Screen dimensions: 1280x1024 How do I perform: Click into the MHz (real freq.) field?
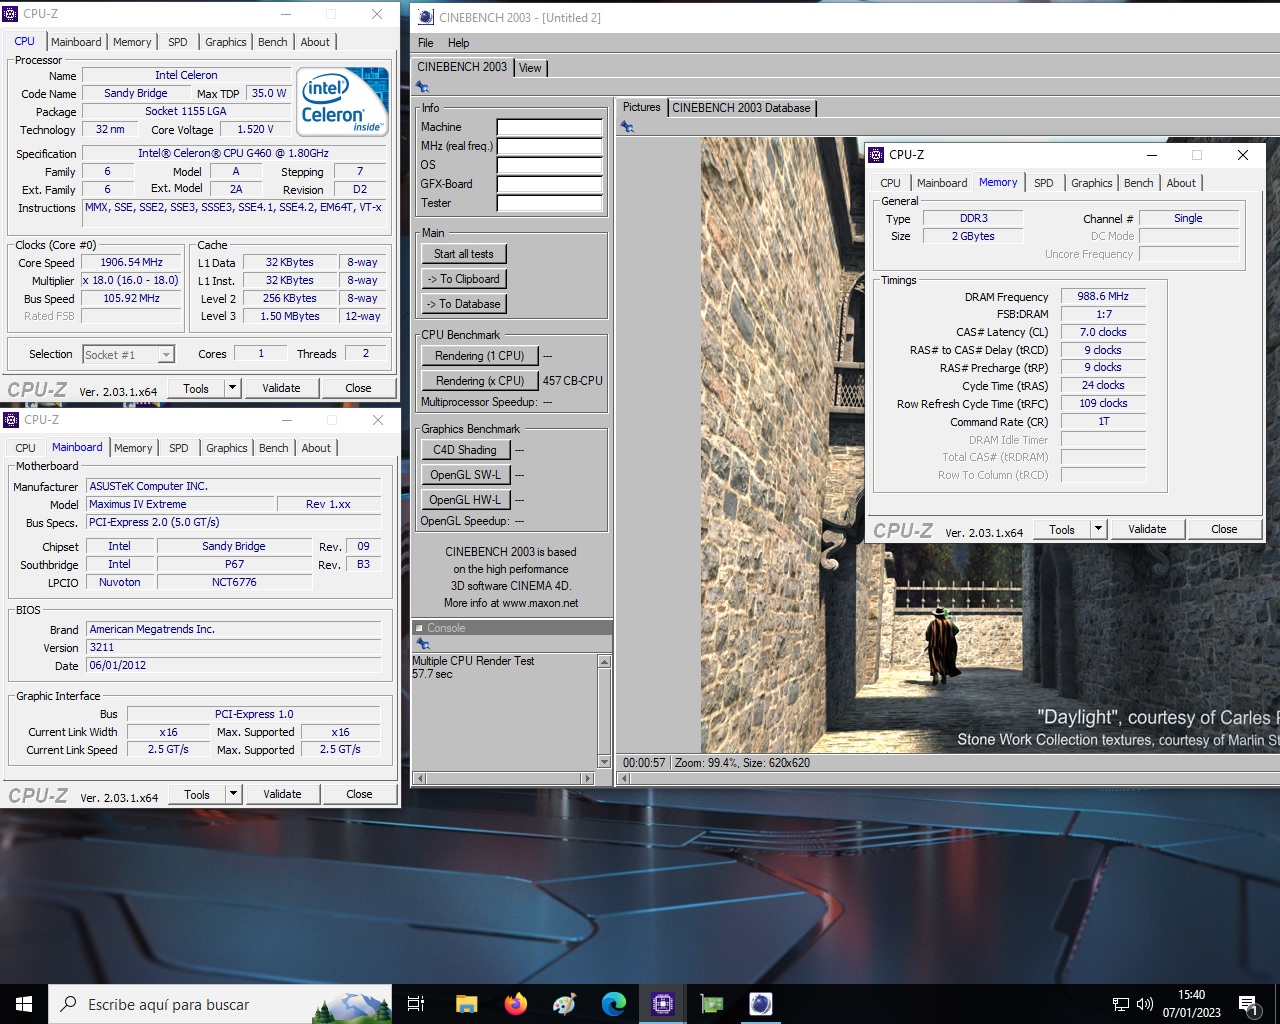550,146
